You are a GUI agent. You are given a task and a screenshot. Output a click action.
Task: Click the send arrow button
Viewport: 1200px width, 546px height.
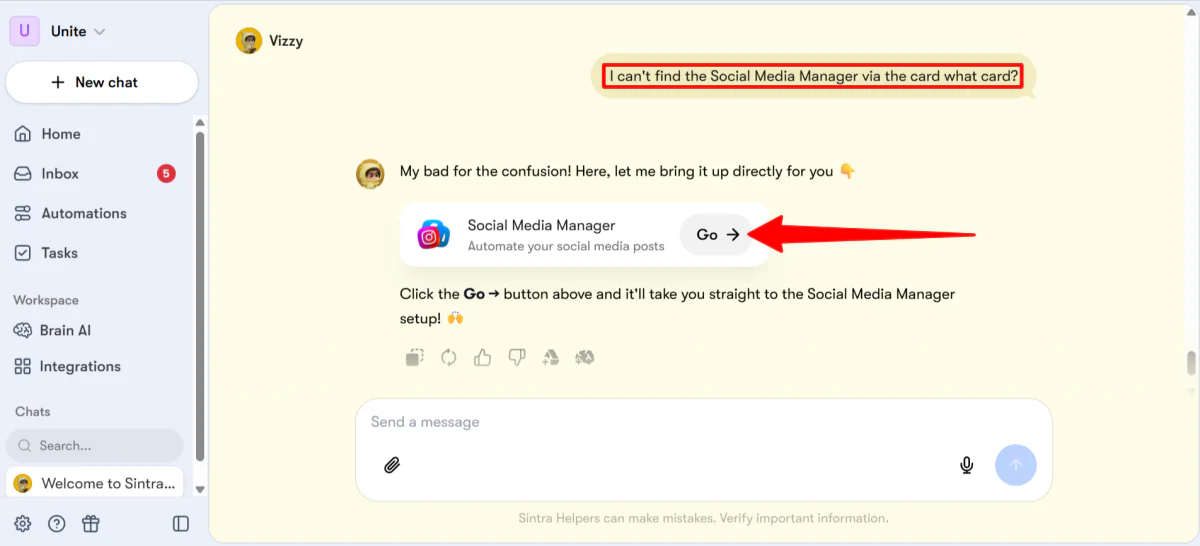coord(1016,465)
